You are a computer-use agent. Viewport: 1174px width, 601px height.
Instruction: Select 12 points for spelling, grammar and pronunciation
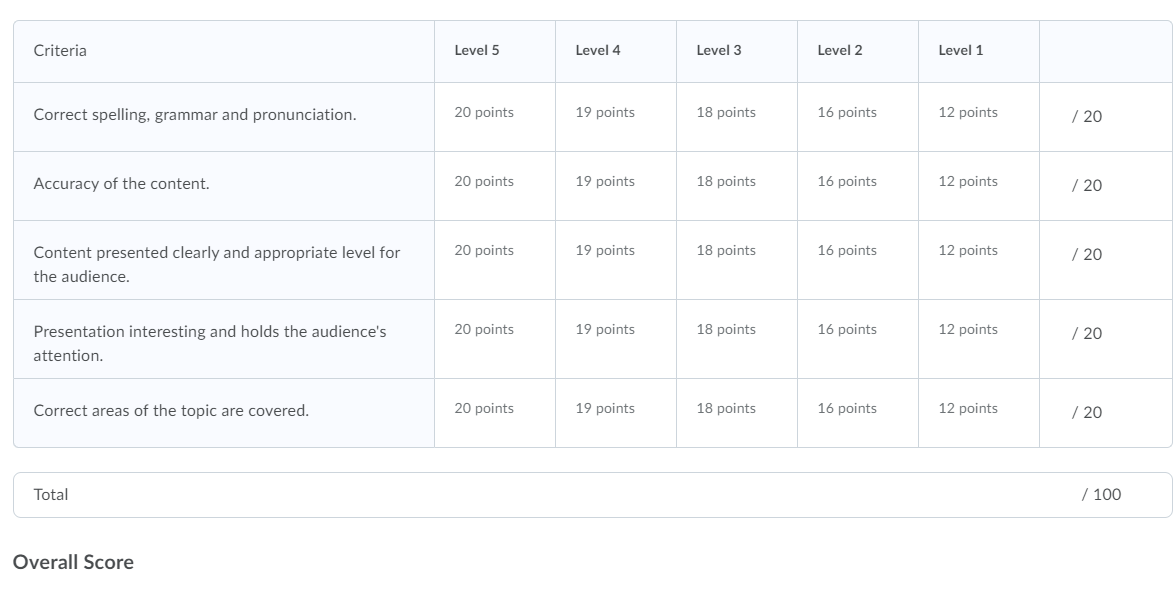click(x=979, y=117)
